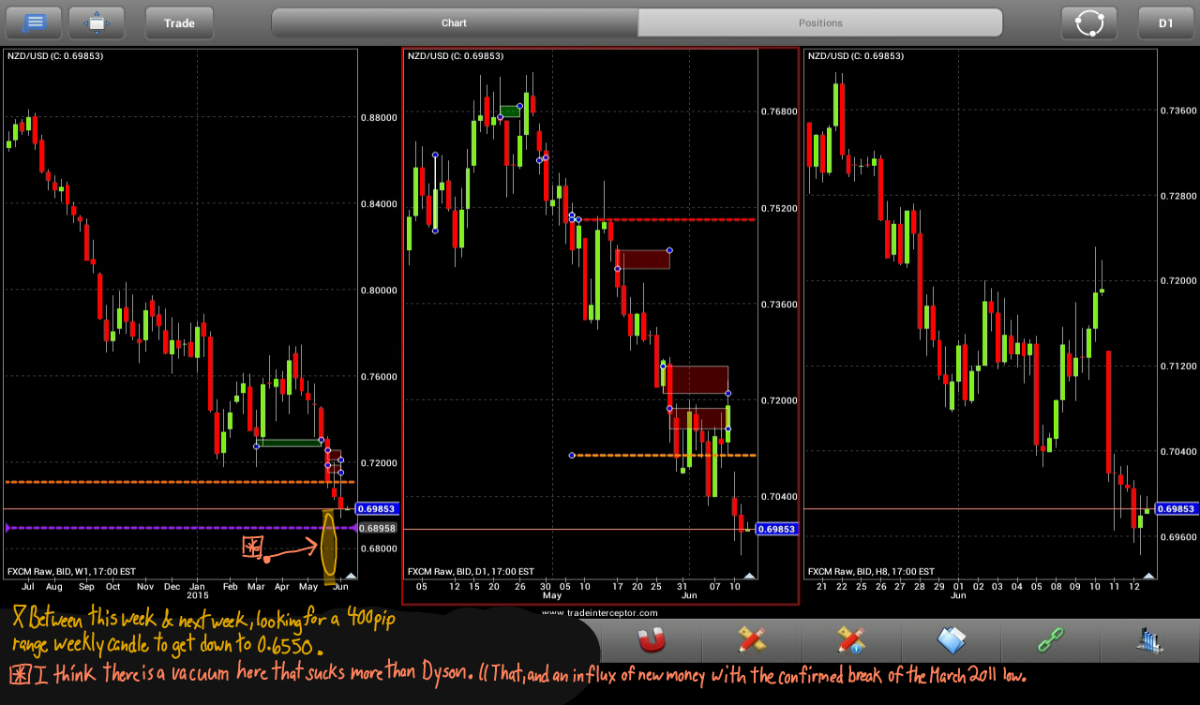Open the indicators bar-chart icon
The height and width of the screenshot is (705, 1200).
pos(1149,639)
